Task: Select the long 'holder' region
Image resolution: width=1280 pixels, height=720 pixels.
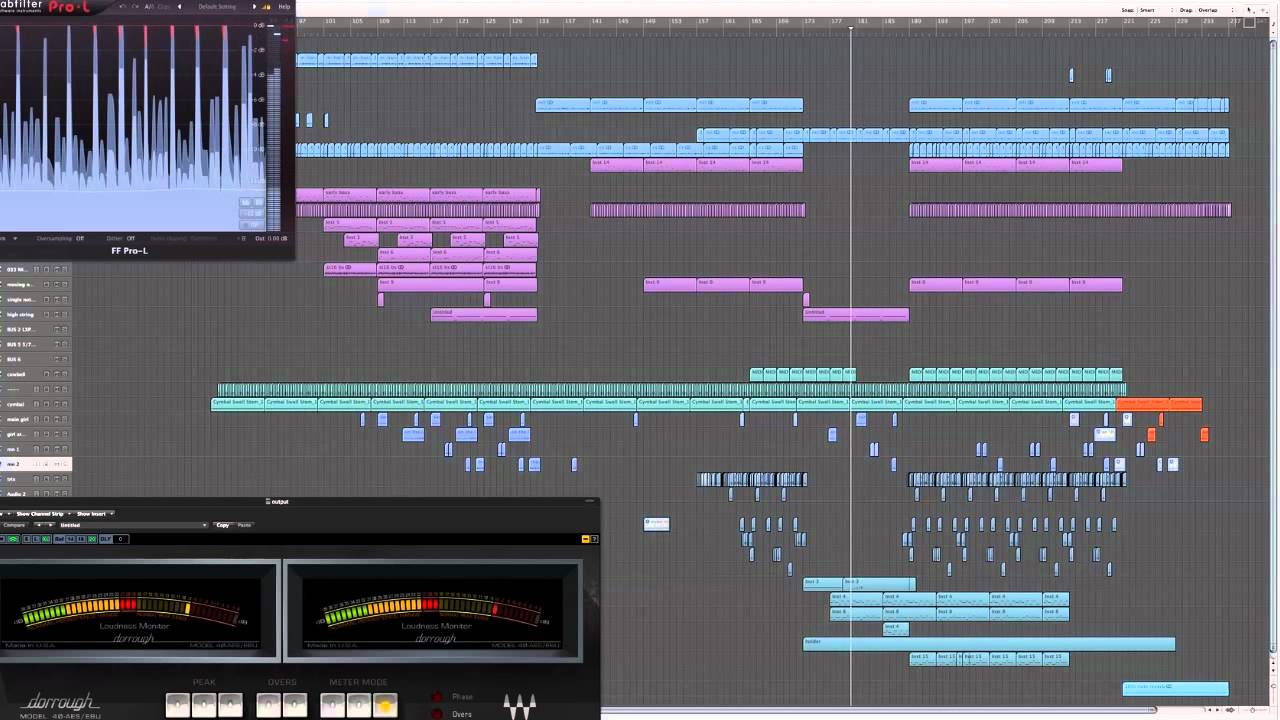Action: coord(989,644)
